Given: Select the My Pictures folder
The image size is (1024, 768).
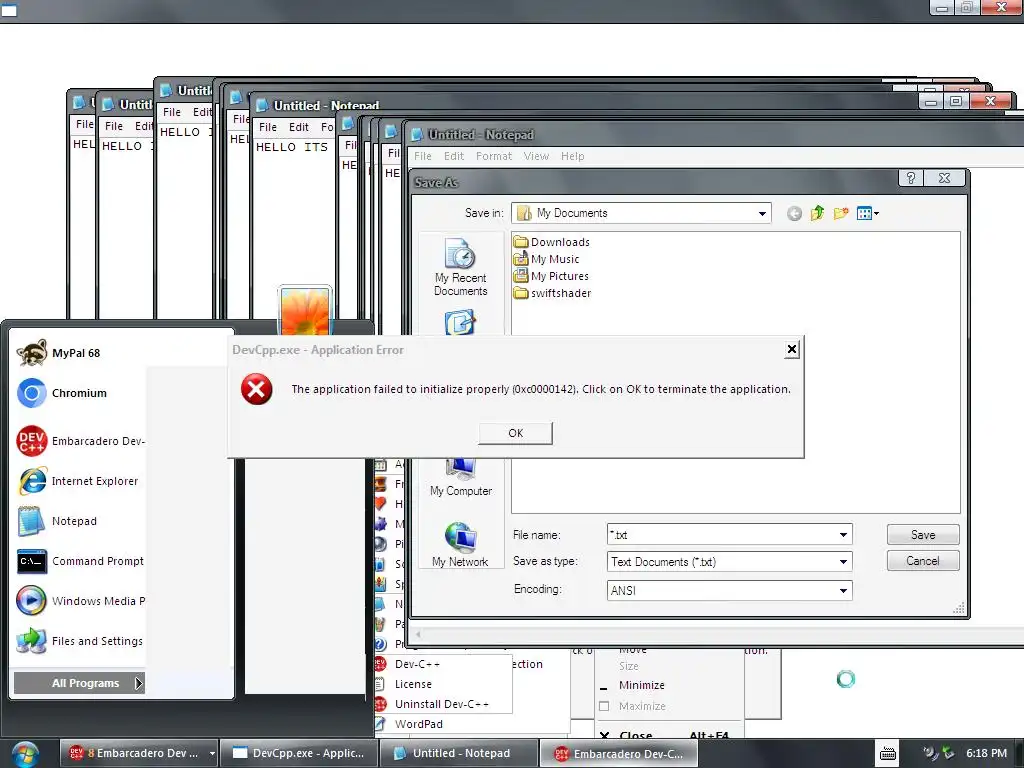Looking at the screenshot, I should [x=551, y=276].
